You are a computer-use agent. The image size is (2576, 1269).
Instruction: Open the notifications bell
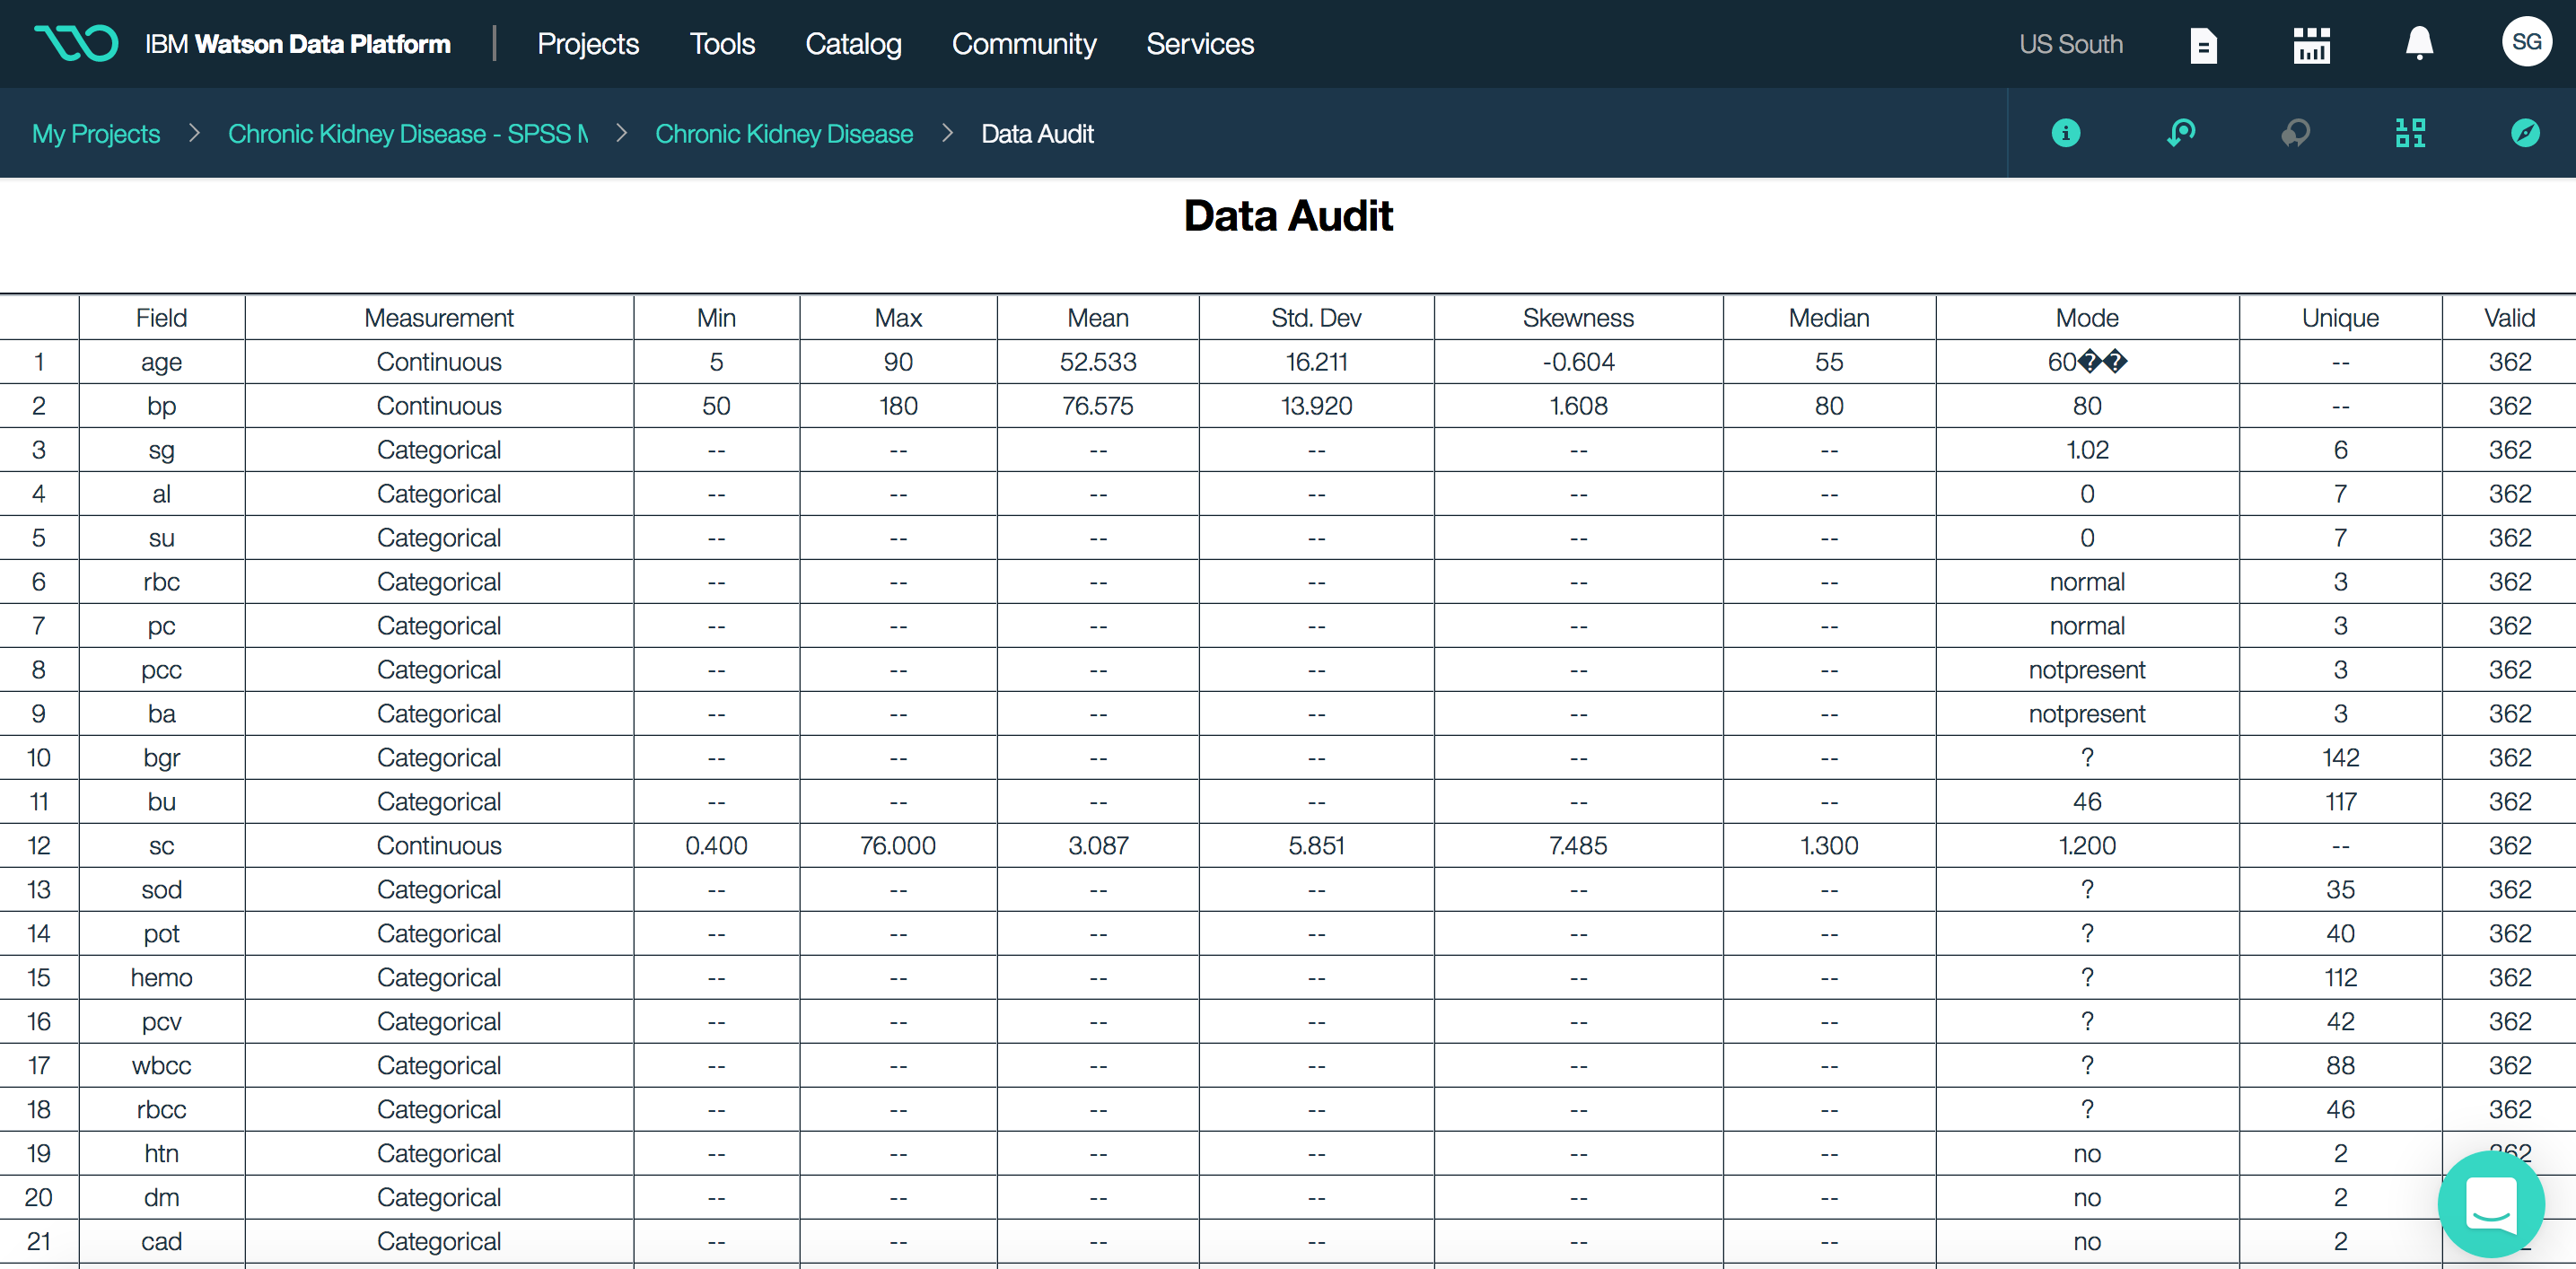(2418, 43)
